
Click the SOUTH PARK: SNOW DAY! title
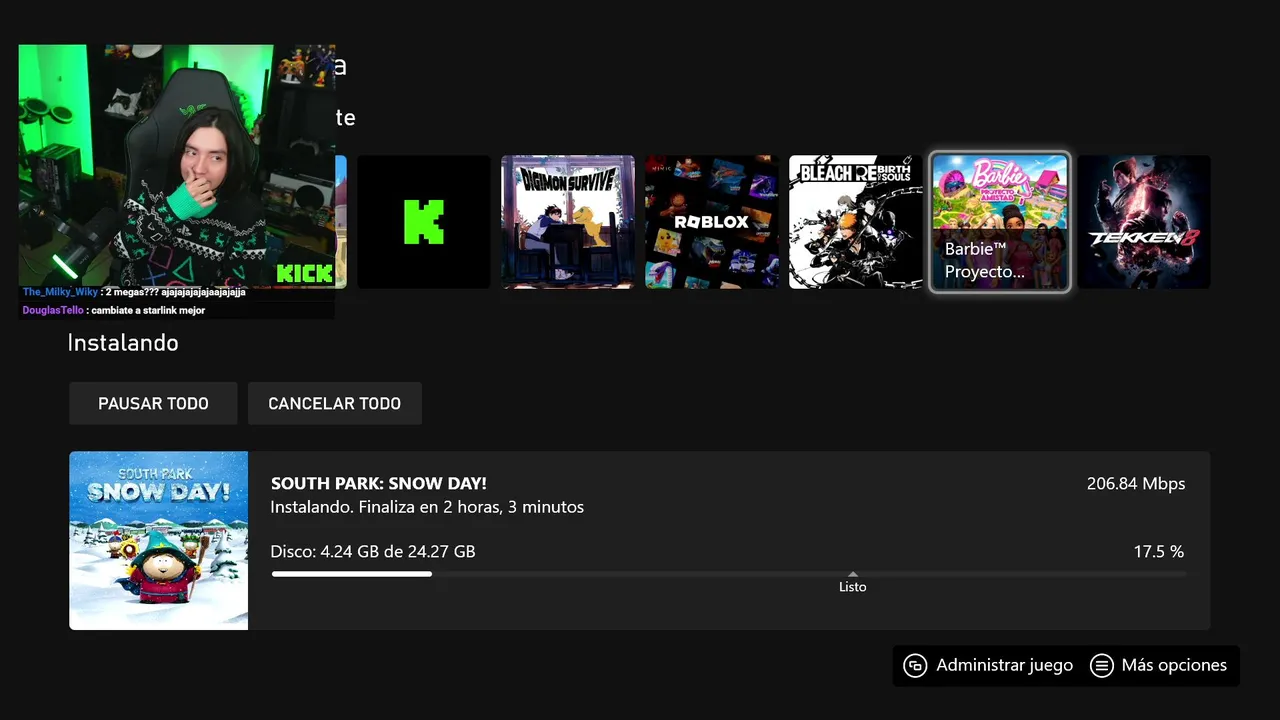tap(379, 484)
